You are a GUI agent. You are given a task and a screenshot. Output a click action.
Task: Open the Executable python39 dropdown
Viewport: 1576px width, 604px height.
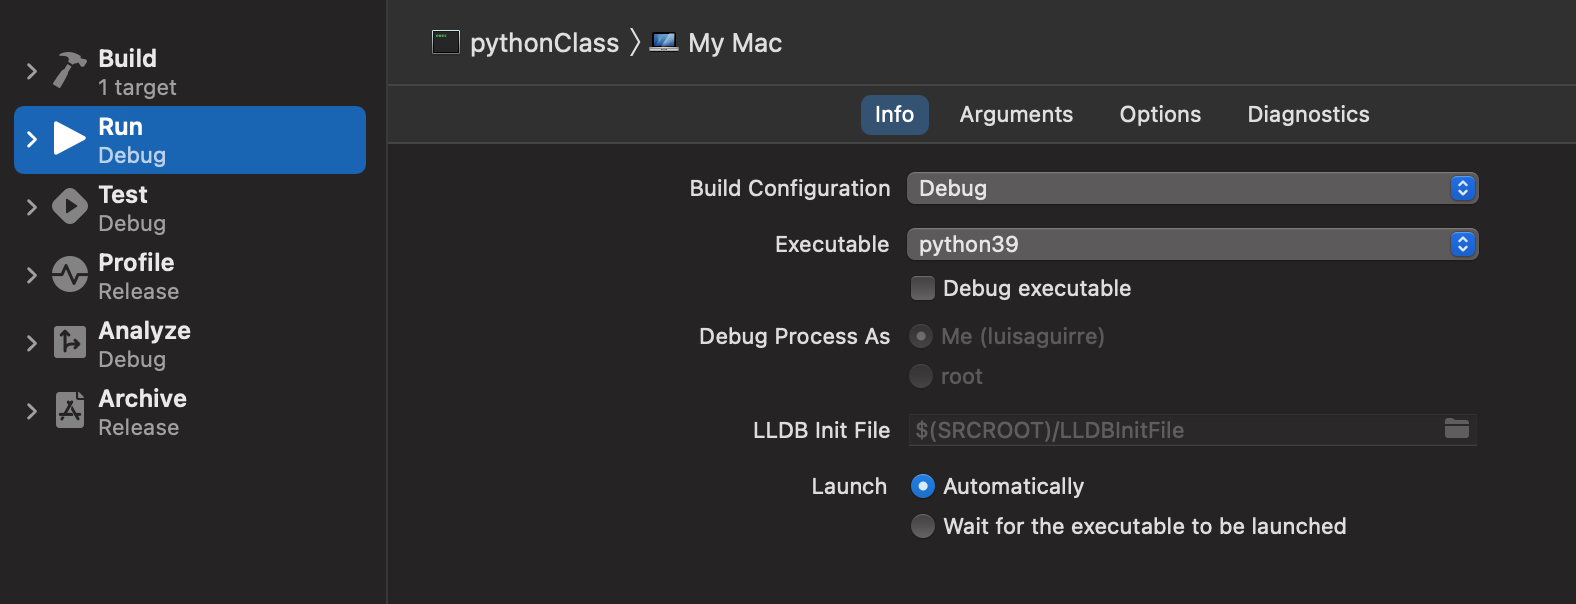[x=1191, y=244]
